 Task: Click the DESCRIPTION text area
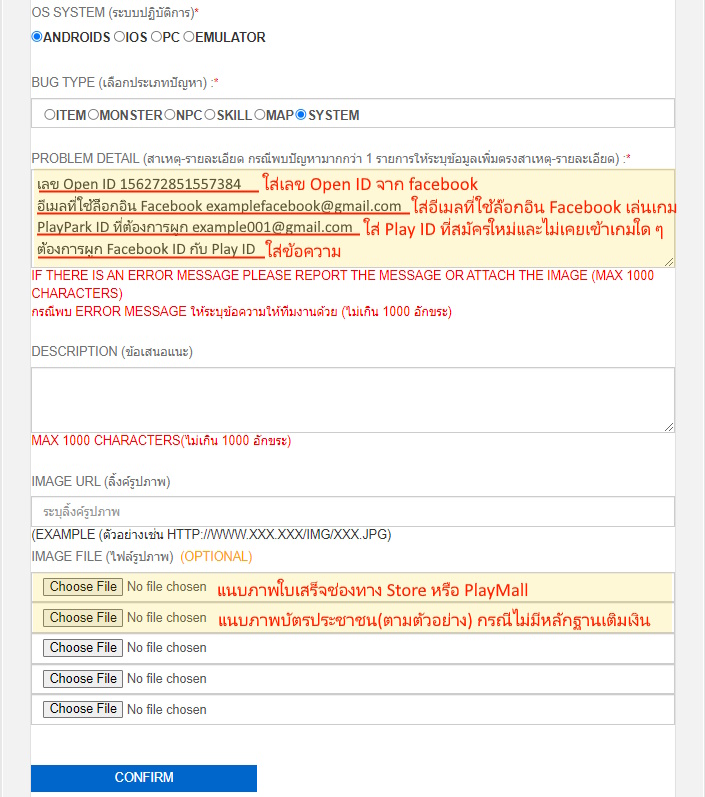click(x=353, y=400)
